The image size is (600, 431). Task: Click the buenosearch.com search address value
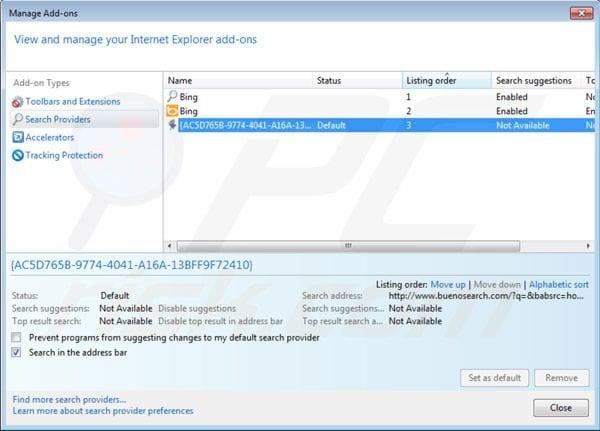tap(486, 296)
